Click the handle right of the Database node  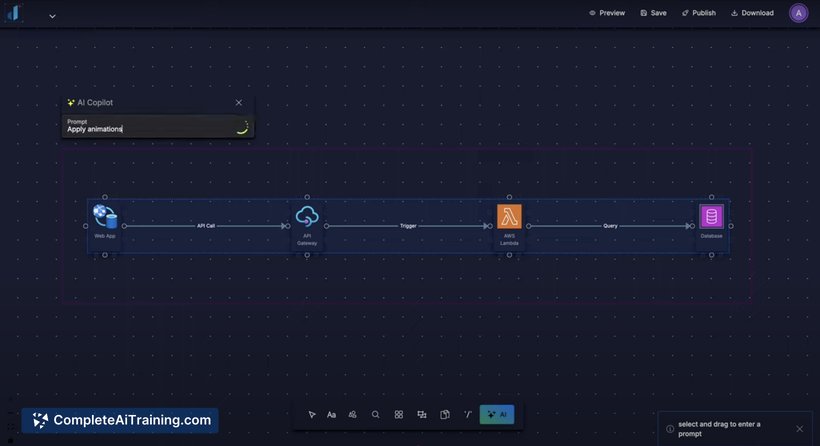coord(731,226)
